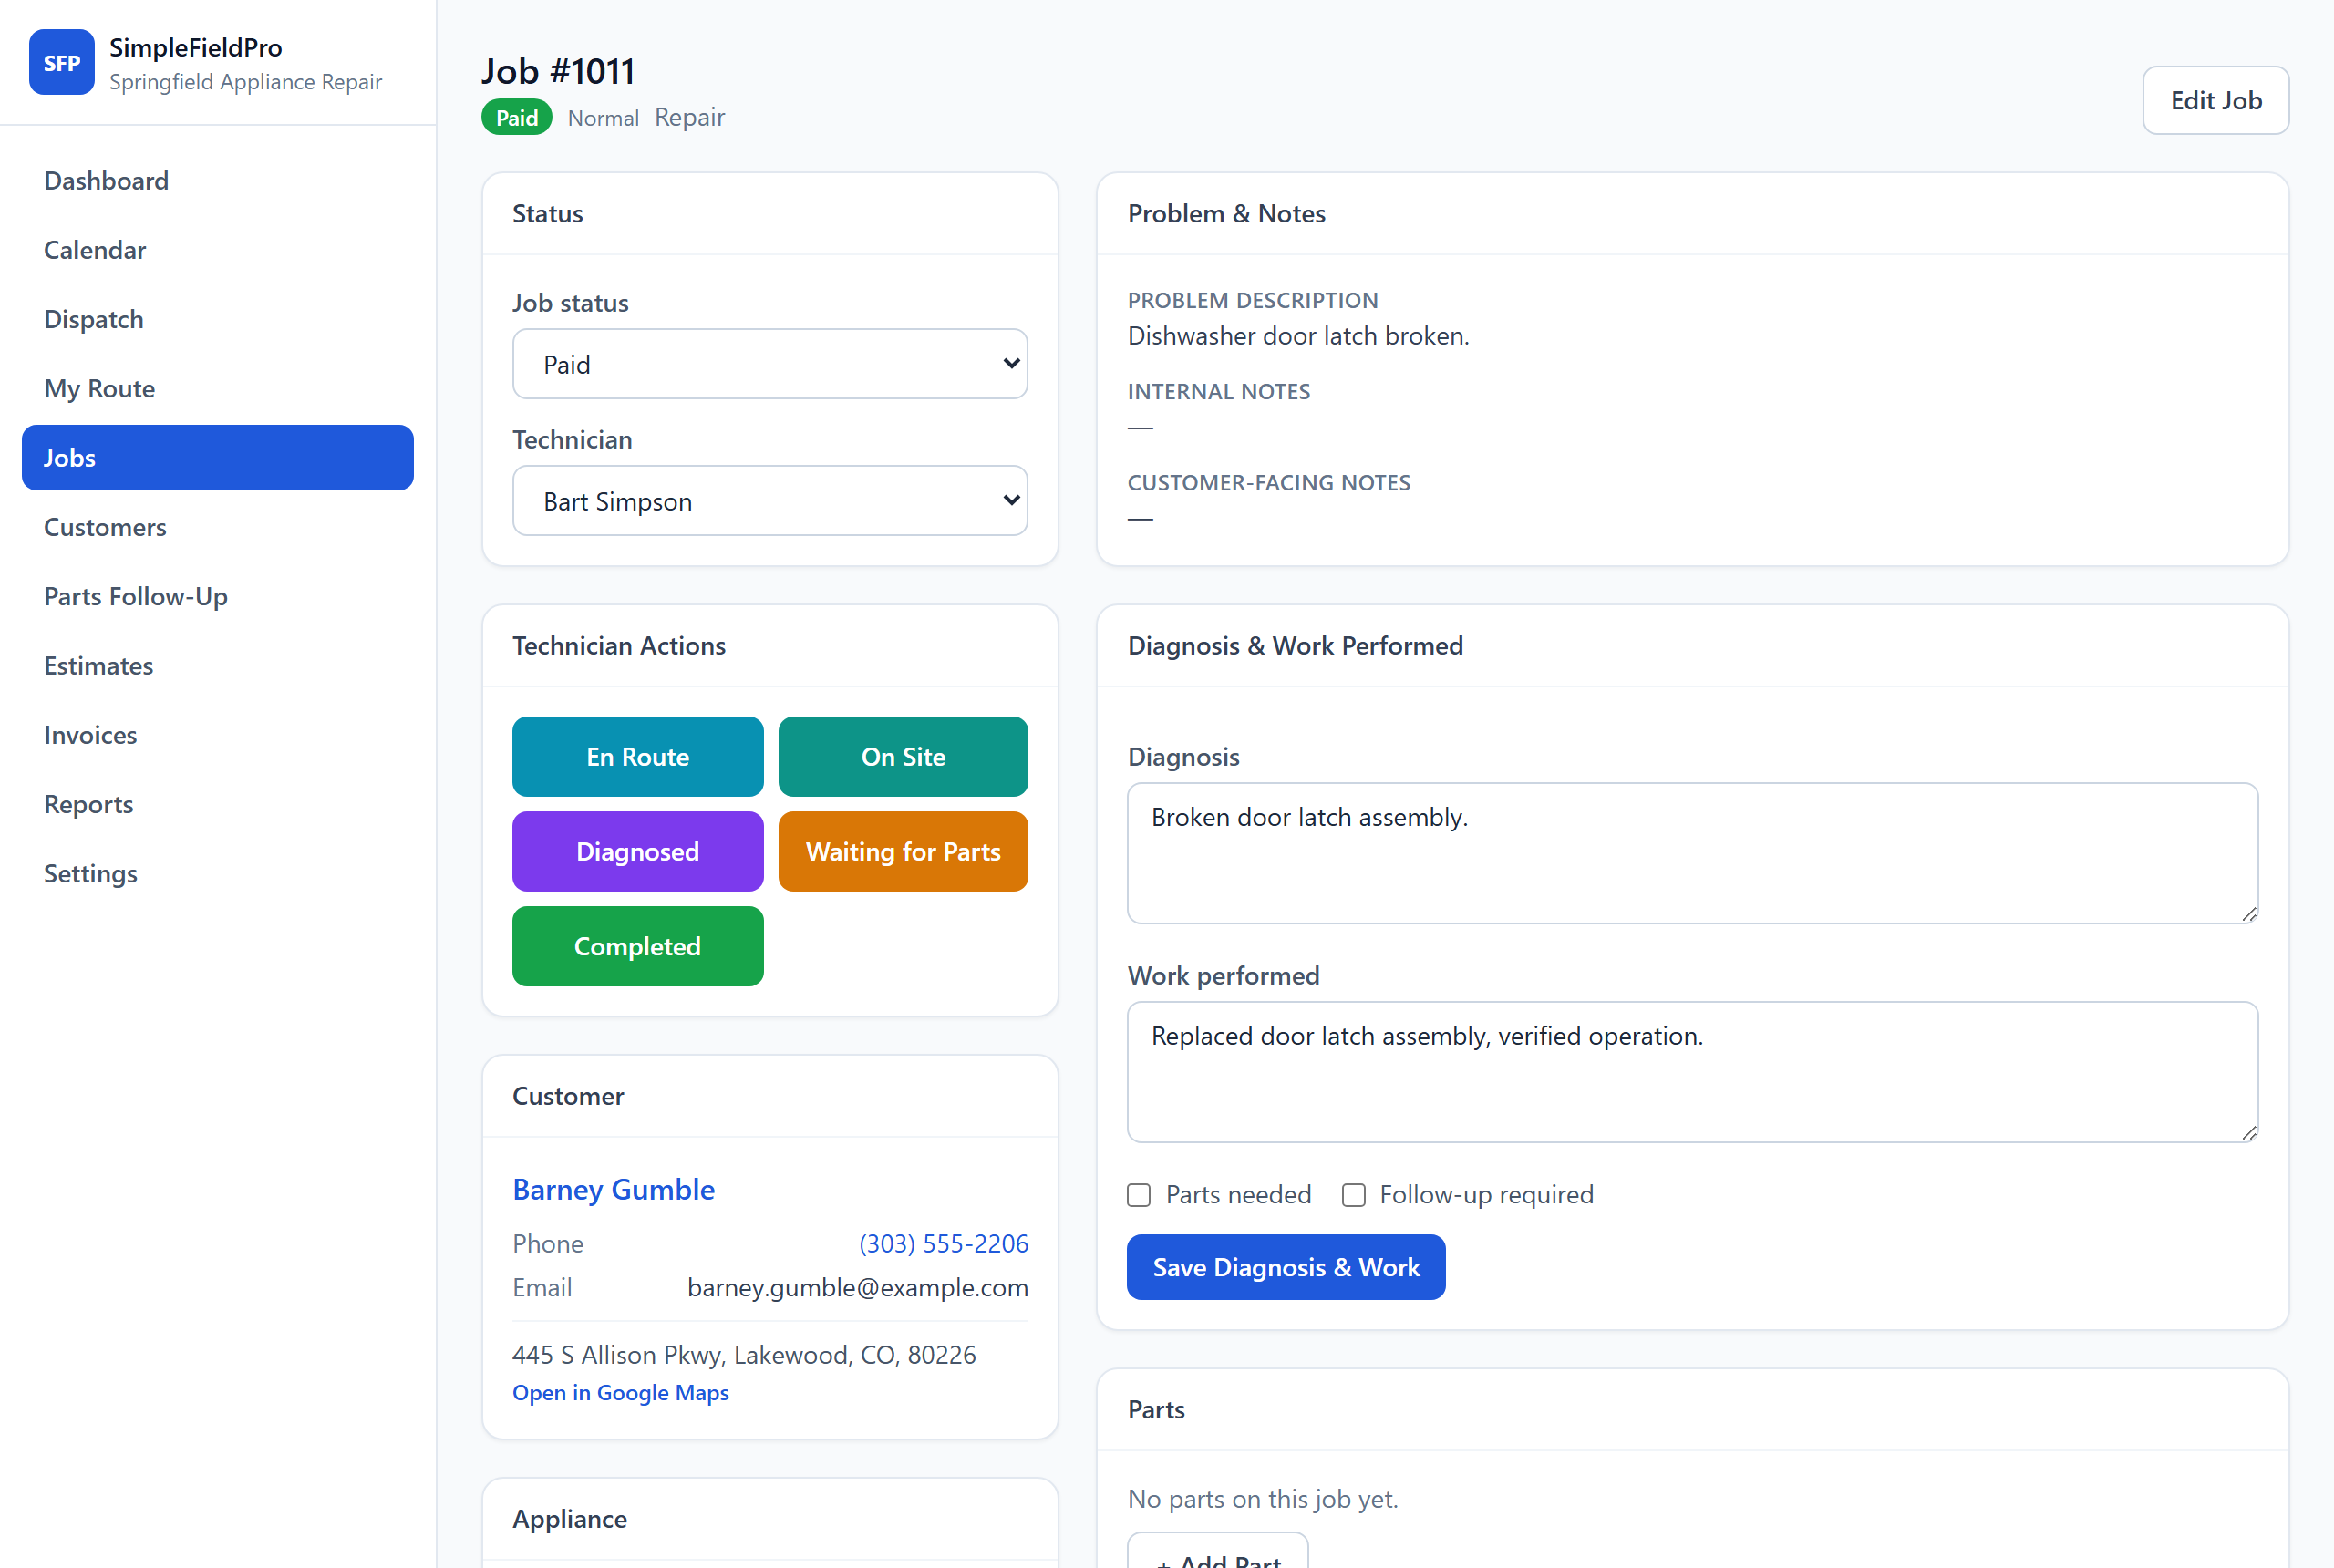
Task: Toggle Follow-up required checkbox
Action: [x=1353, y=1195]
